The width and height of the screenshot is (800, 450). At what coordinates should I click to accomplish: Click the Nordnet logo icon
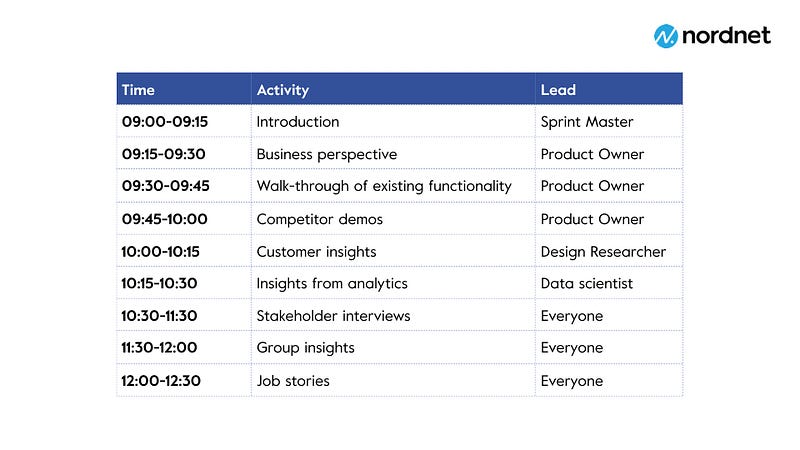click(x=666, y=36)
